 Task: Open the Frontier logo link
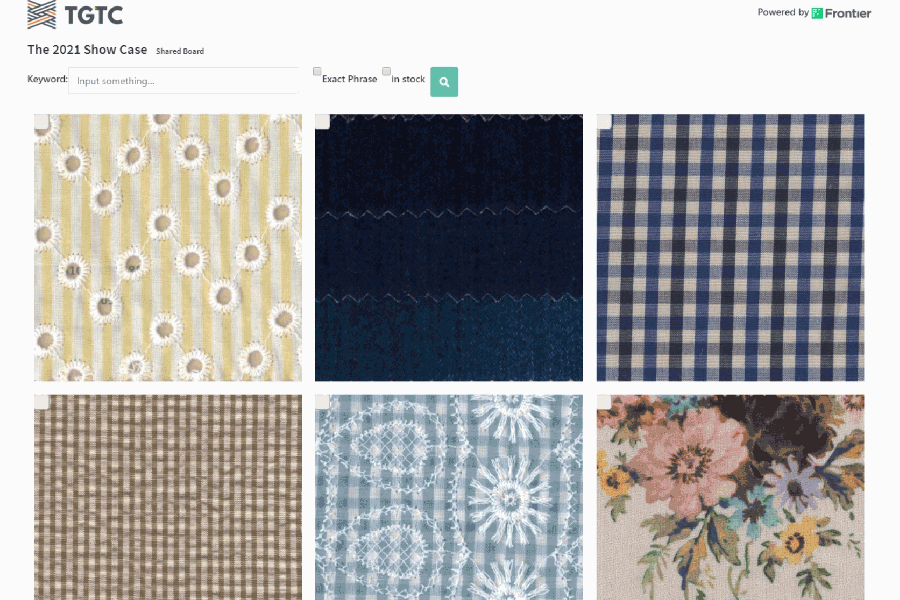[x=841, y=13]
